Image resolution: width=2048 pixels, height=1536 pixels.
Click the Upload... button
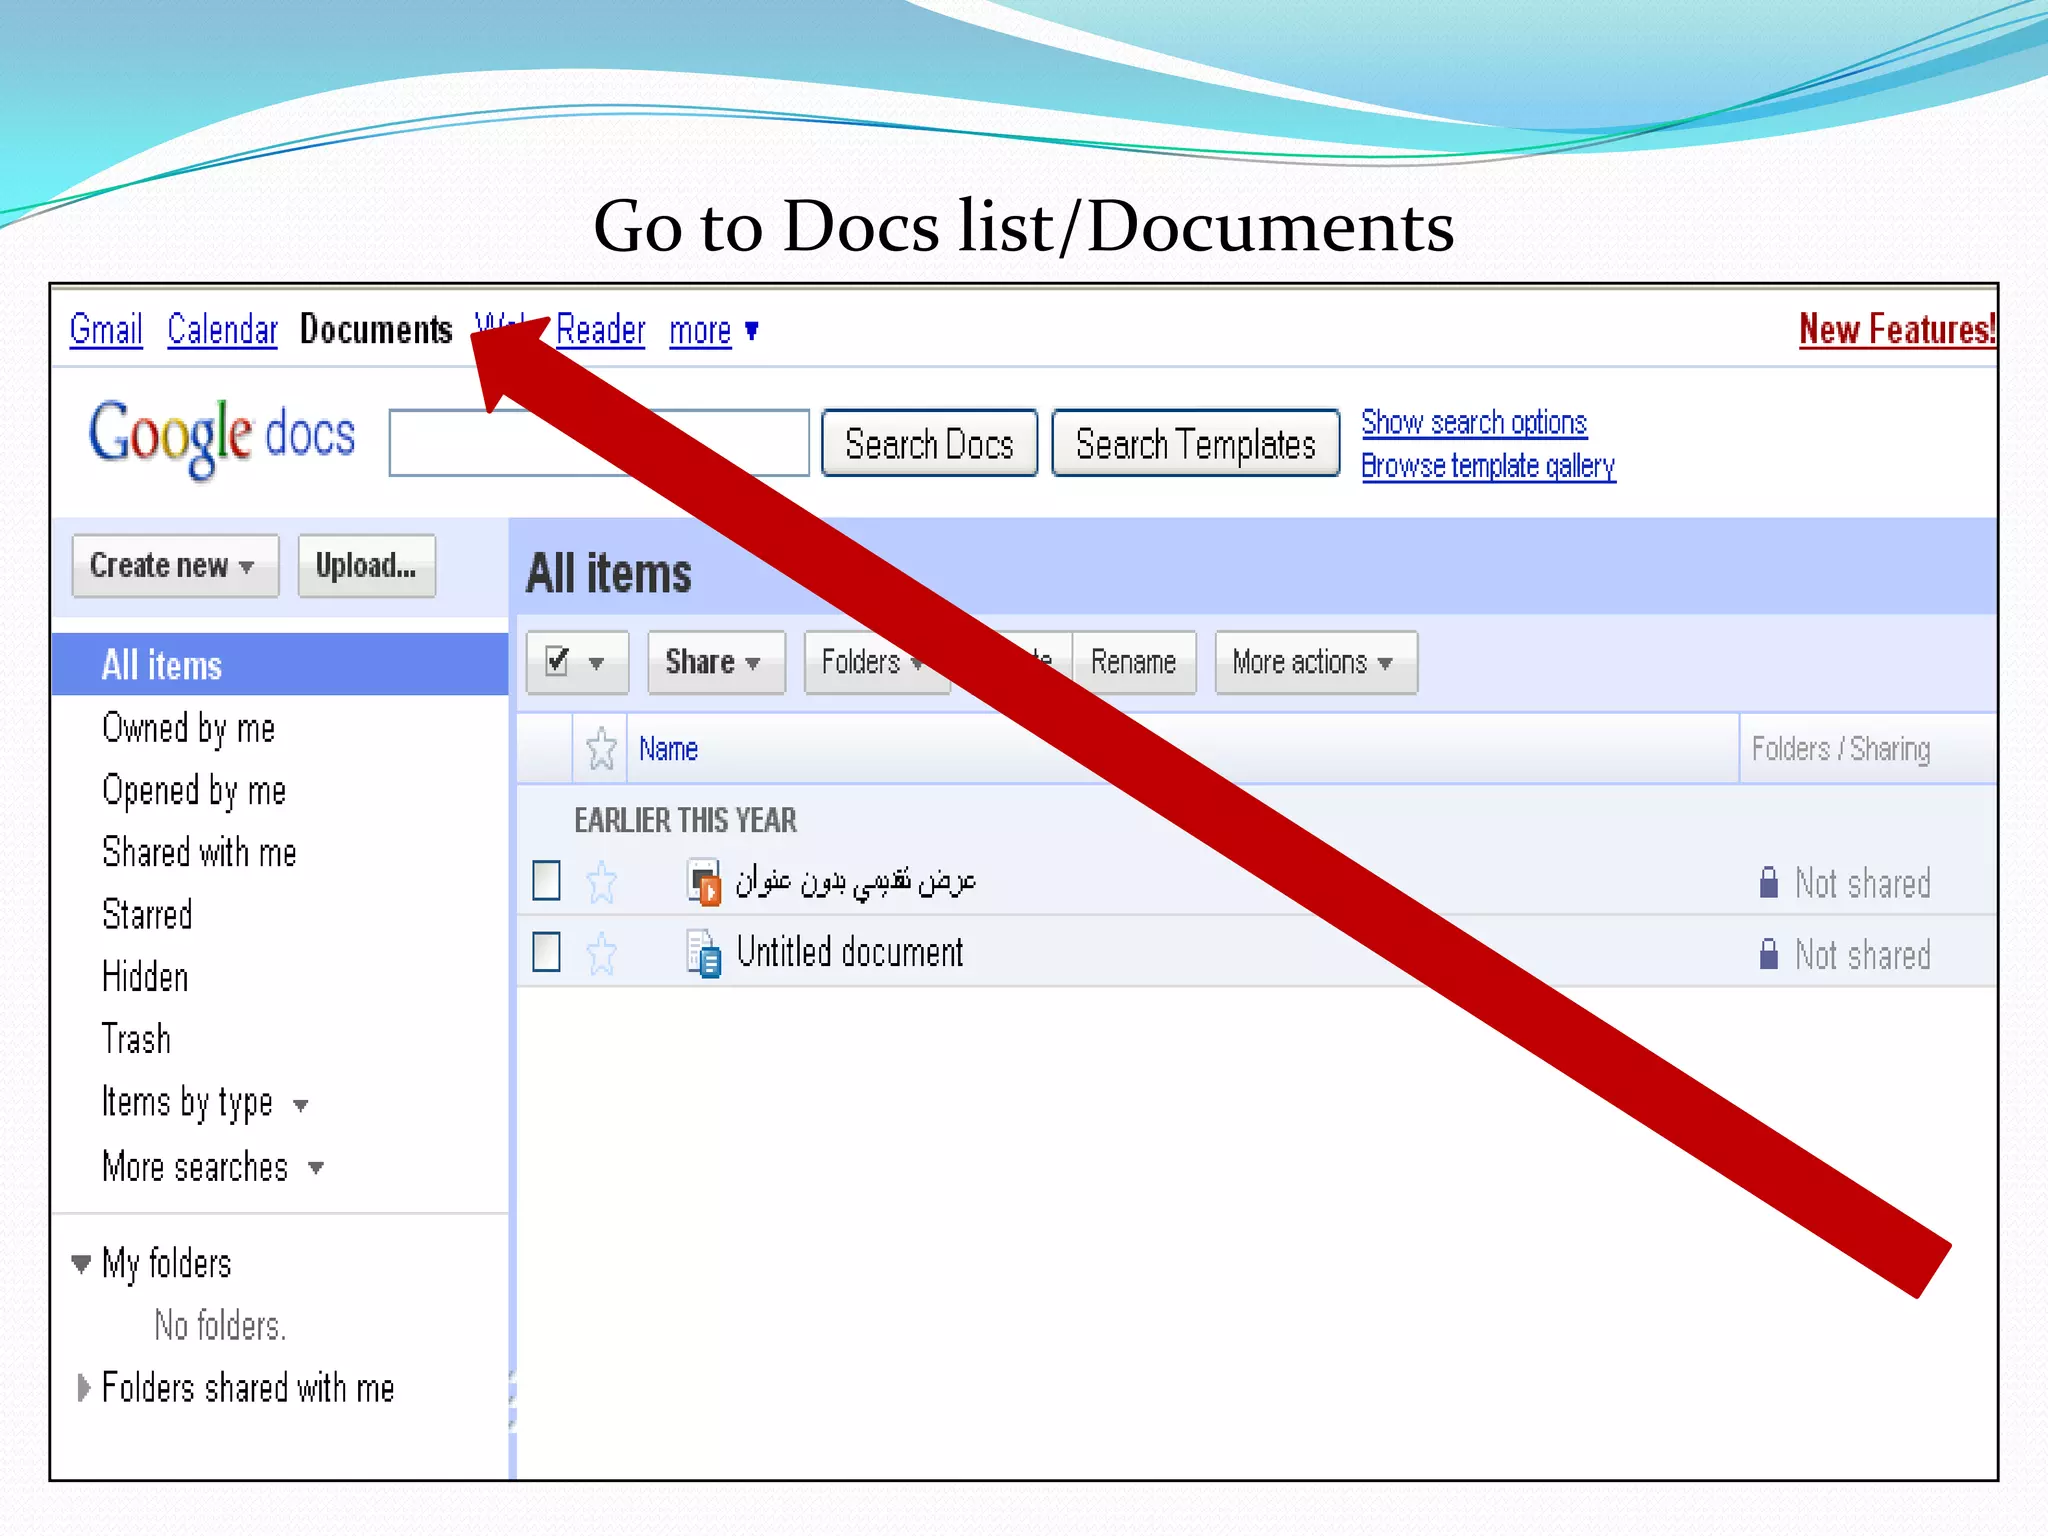[x=367, y=566]
